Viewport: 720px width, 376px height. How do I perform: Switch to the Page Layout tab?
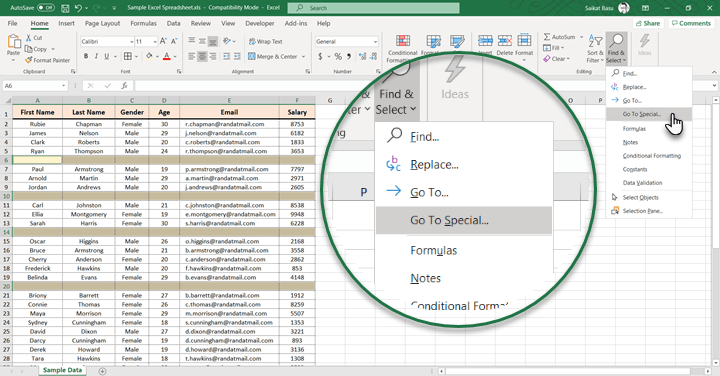pyautogui.click(x=102, y=23)
